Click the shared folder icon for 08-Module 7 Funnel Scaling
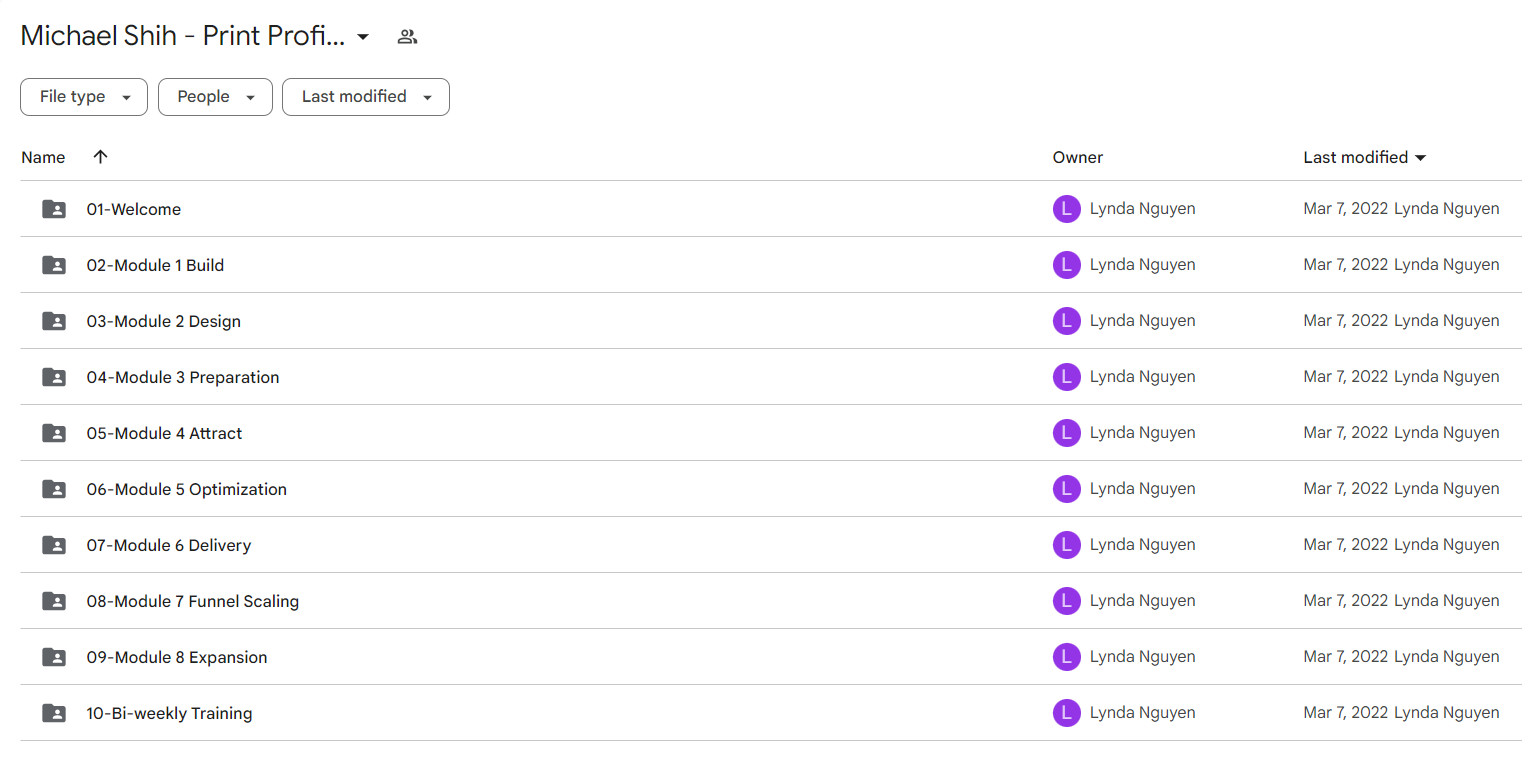This screenshot has height=768, width=1522. [54, 601]
